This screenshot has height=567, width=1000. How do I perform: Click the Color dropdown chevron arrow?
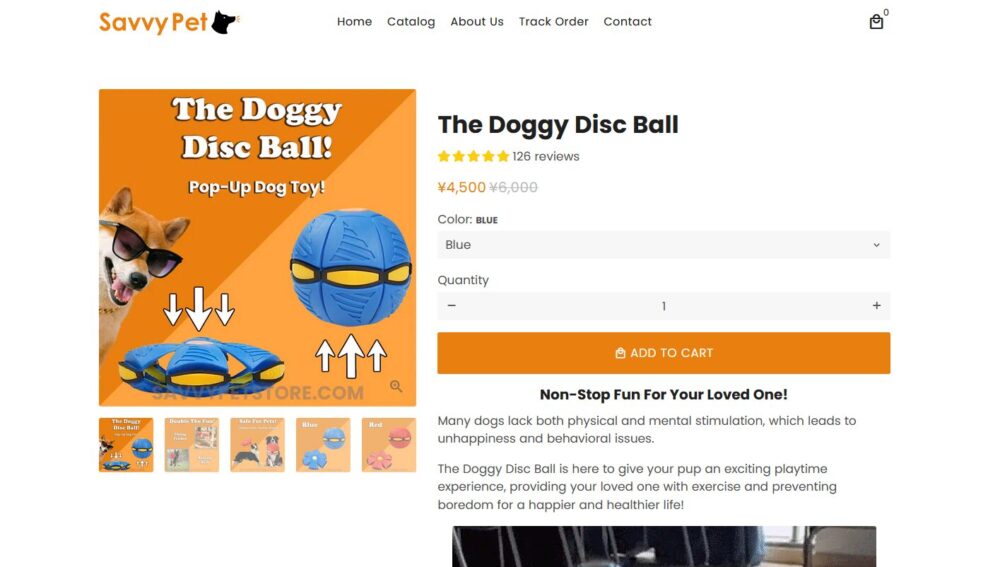pos(876,245)
